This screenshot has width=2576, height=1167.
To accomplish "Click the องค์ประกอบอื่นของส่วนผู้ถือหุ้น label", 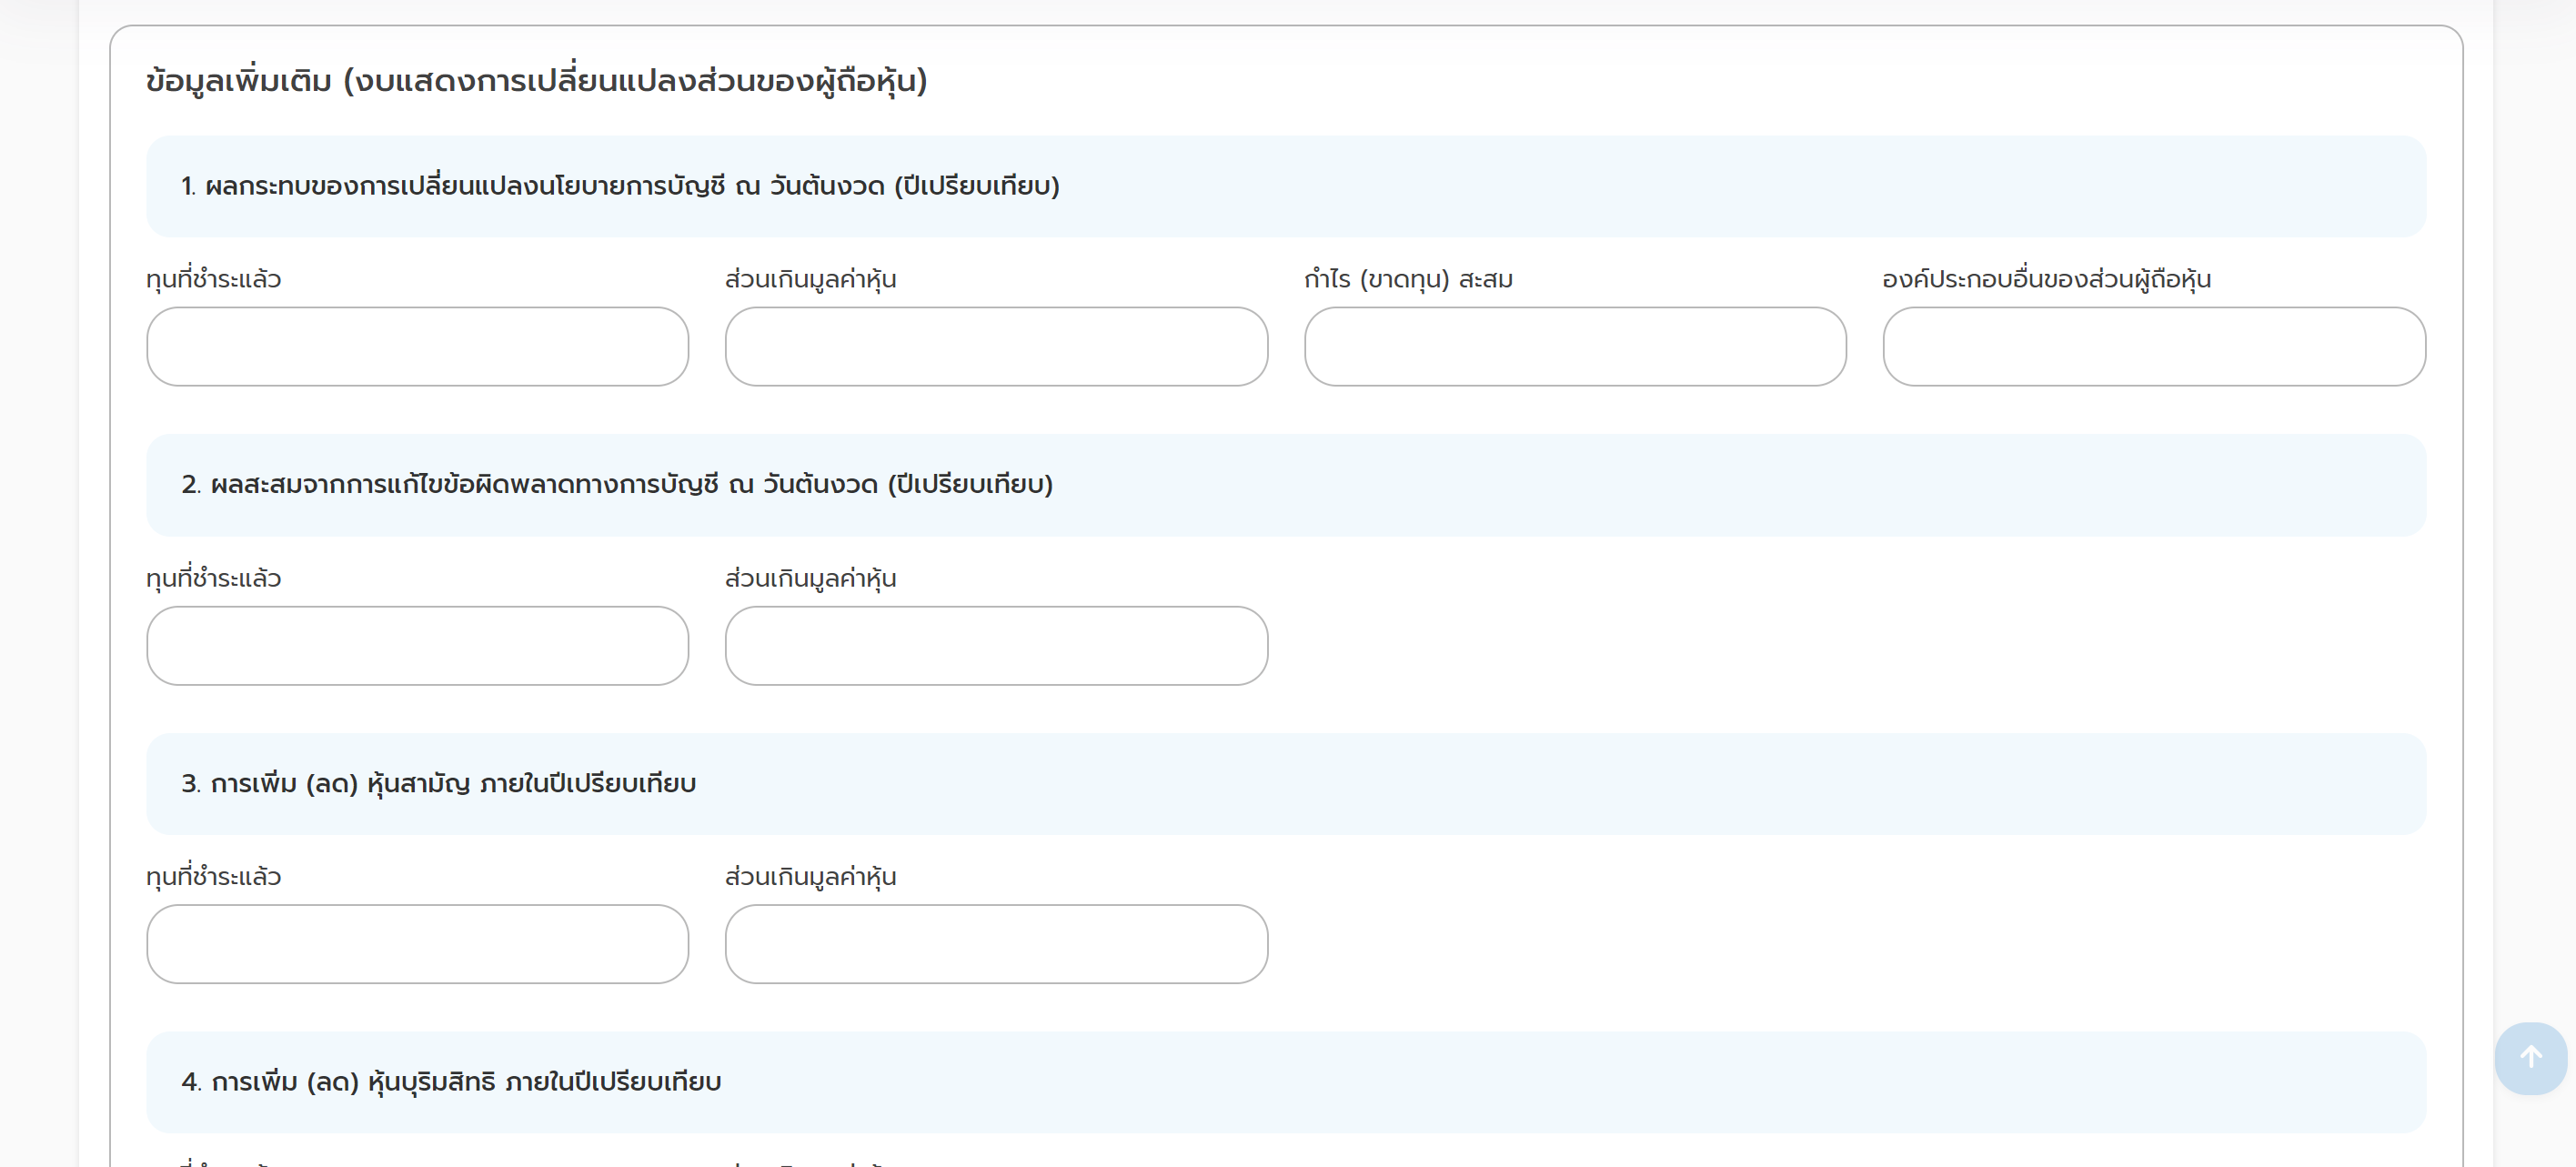I will tap(2045, 279).
